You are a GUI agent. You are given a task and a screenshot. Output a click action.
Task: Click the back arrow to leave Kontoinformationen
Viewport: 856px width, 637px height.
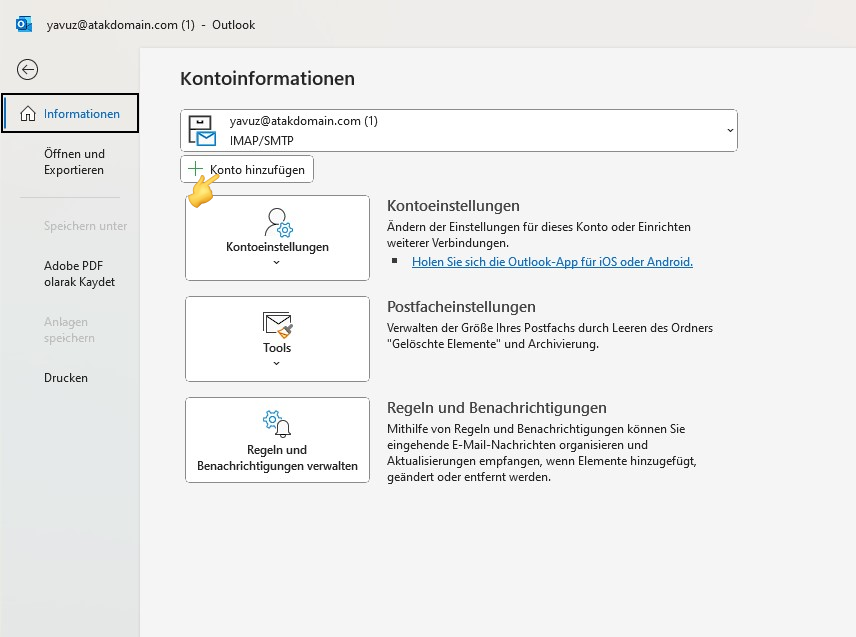27,70
